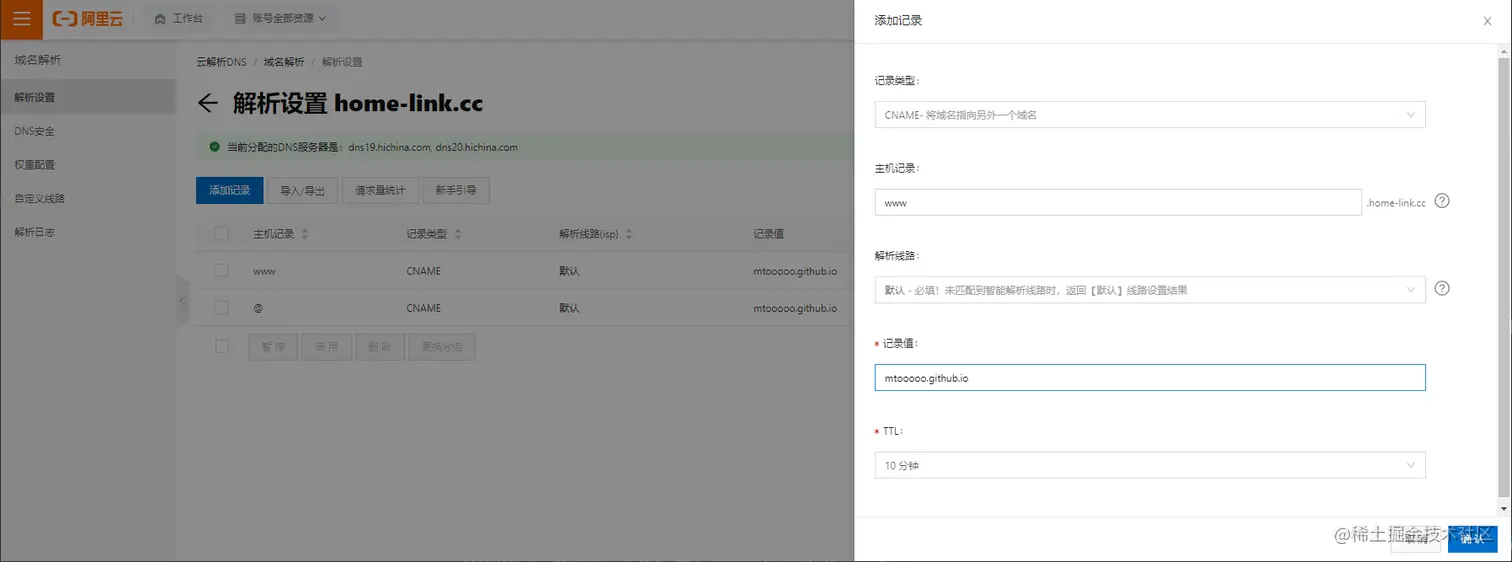The image size is (1512, 562).
Task: Click mtooooo.github.io value in the @ row
Action: click(x=795, y=308)
